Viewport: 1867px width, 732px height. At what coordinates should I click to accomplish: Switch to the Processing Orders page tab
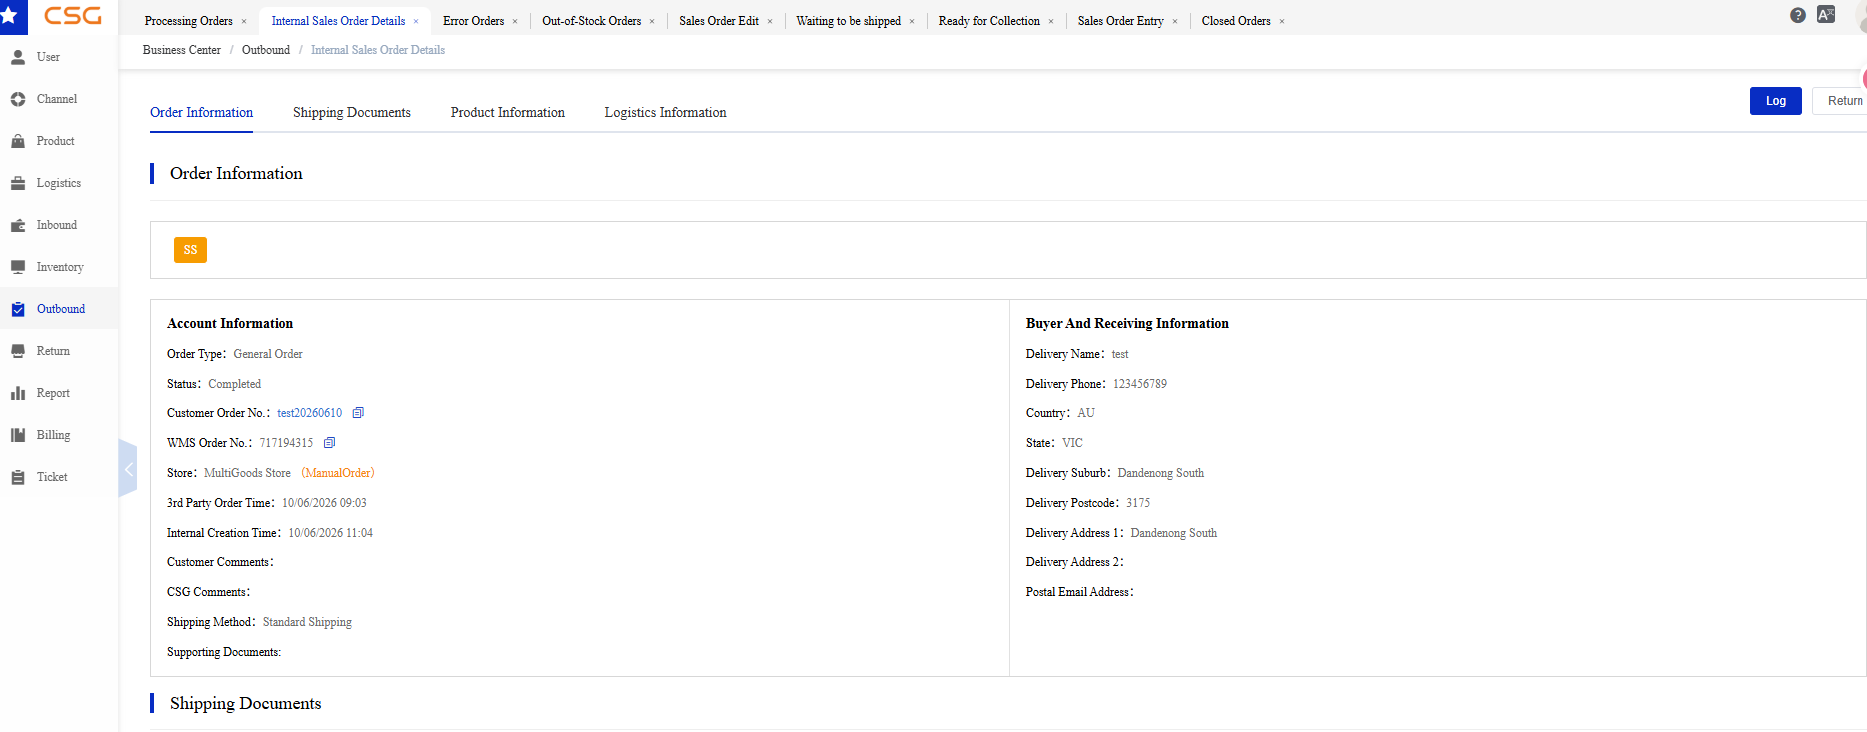[x=188, y=21]
